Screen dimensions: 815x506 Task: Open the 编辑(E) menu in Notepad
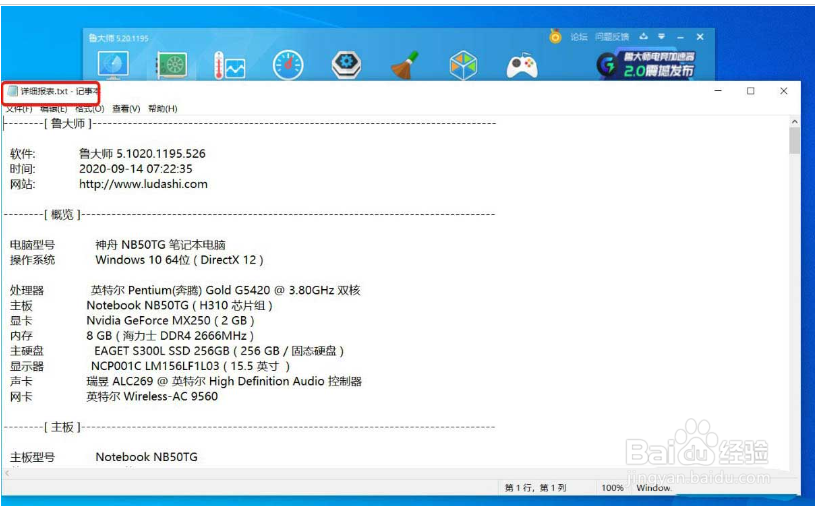coord(54,109)
